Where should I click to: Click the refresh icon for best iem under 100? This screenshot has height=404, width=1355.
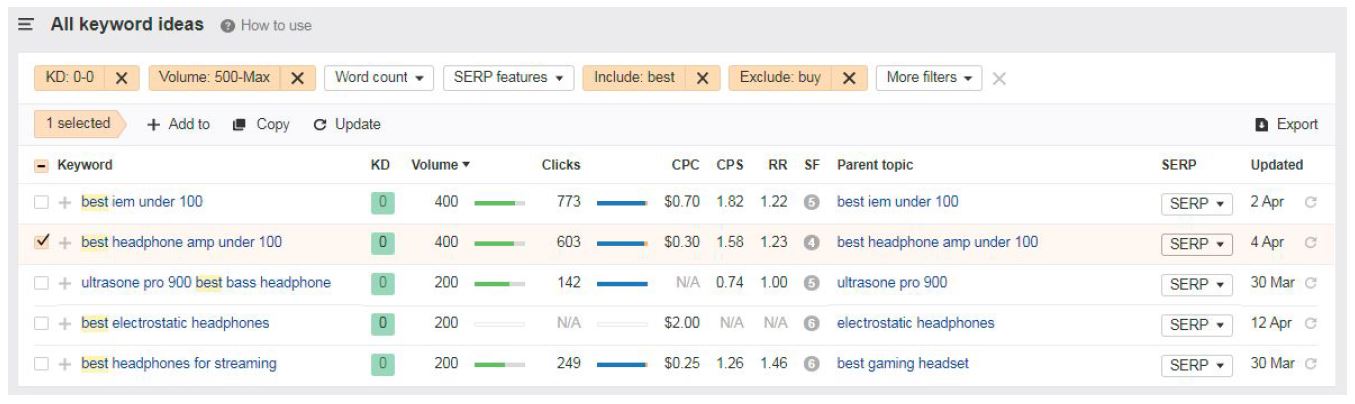(1309, 202)
